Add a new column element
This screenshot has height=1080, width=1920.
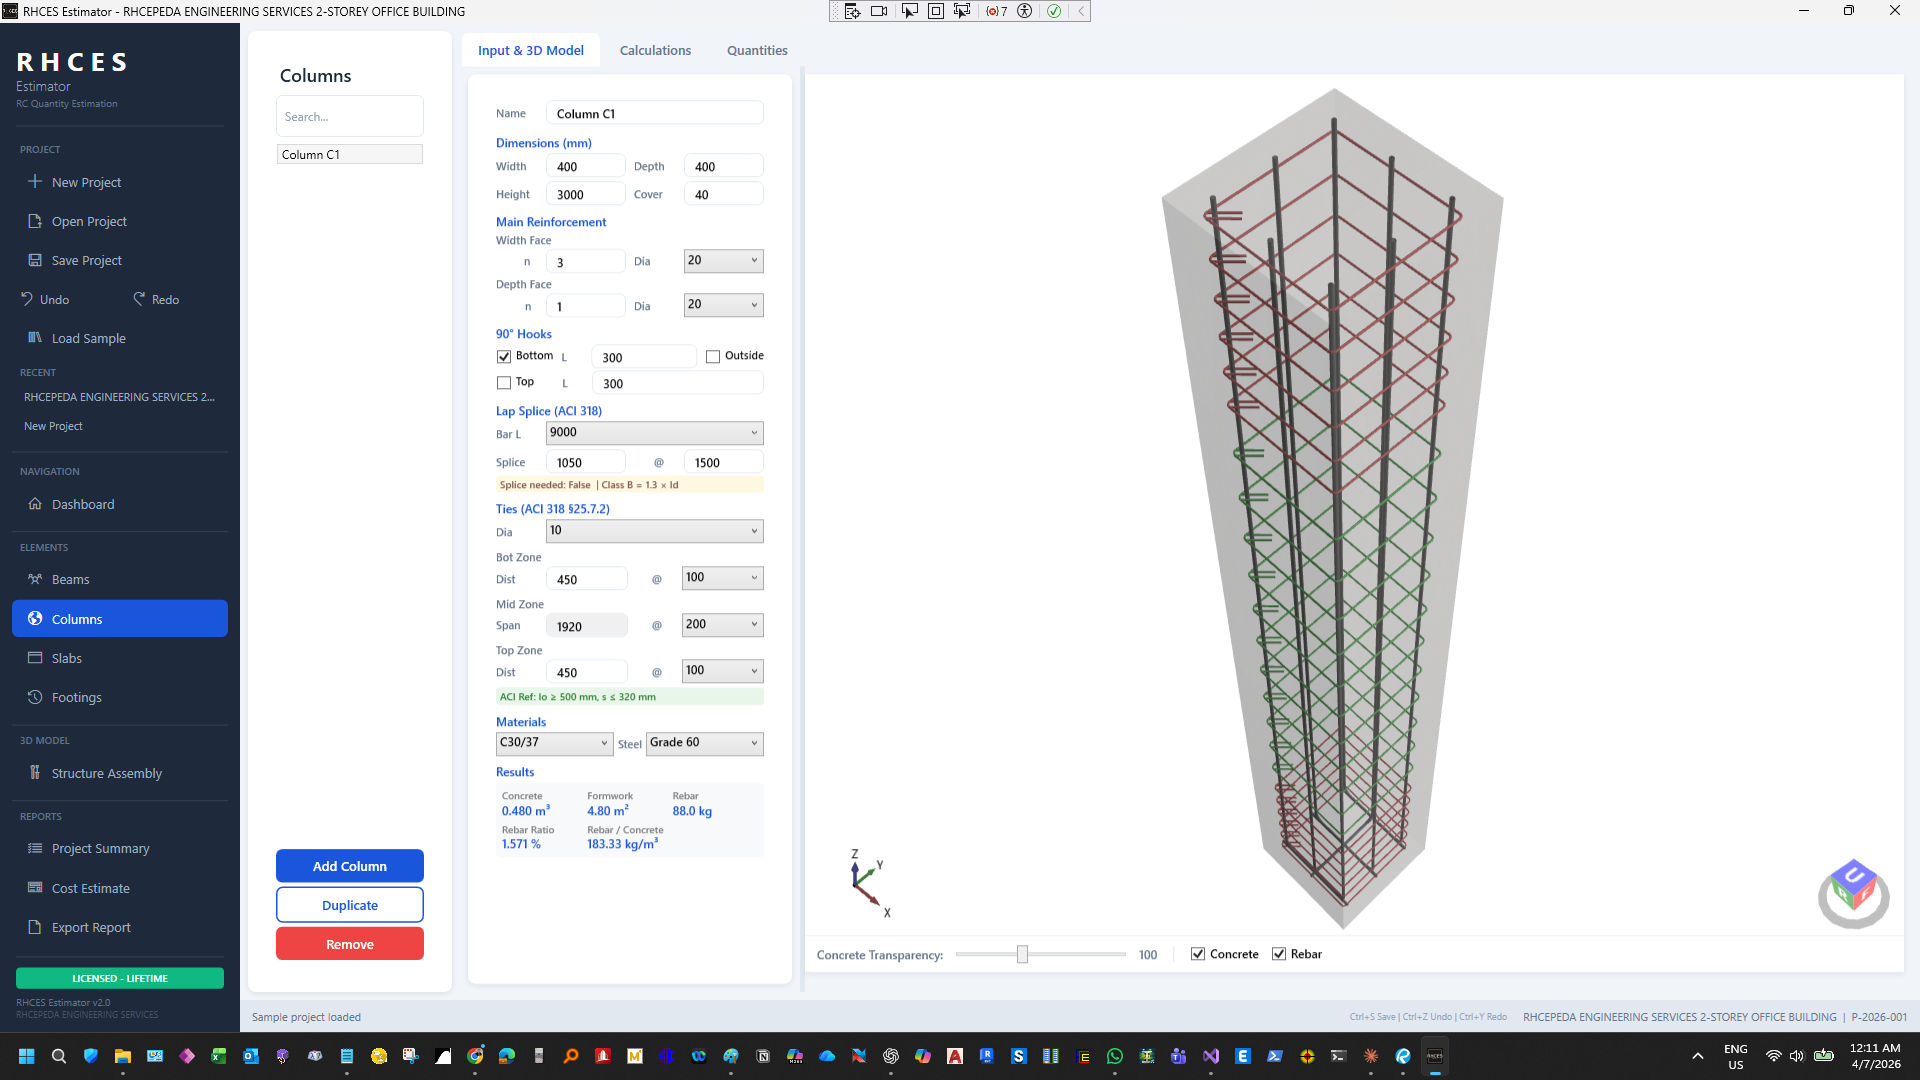pos(349,866)
